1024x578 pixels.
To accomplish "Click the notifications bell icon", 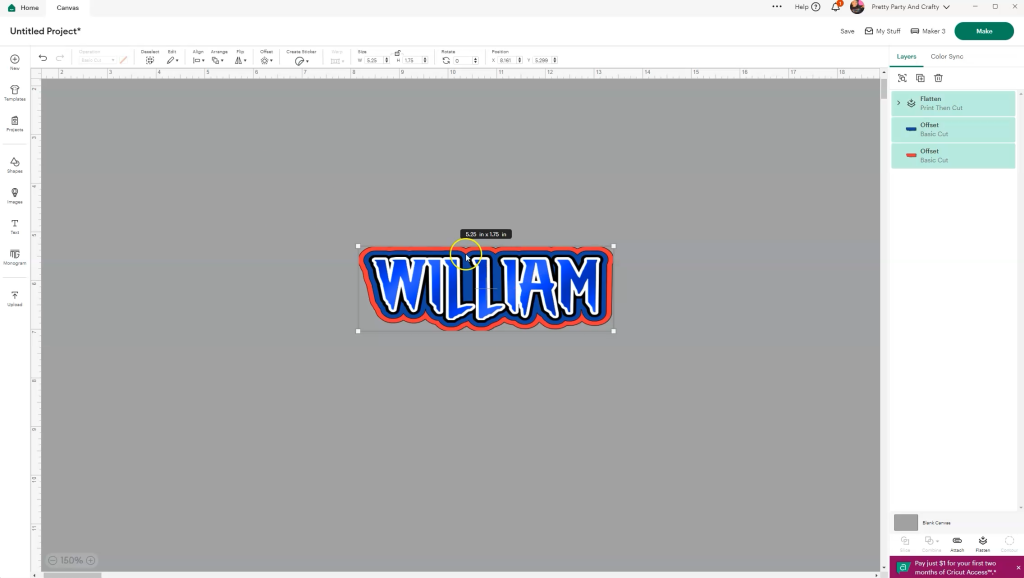I will tap(835, 7).
